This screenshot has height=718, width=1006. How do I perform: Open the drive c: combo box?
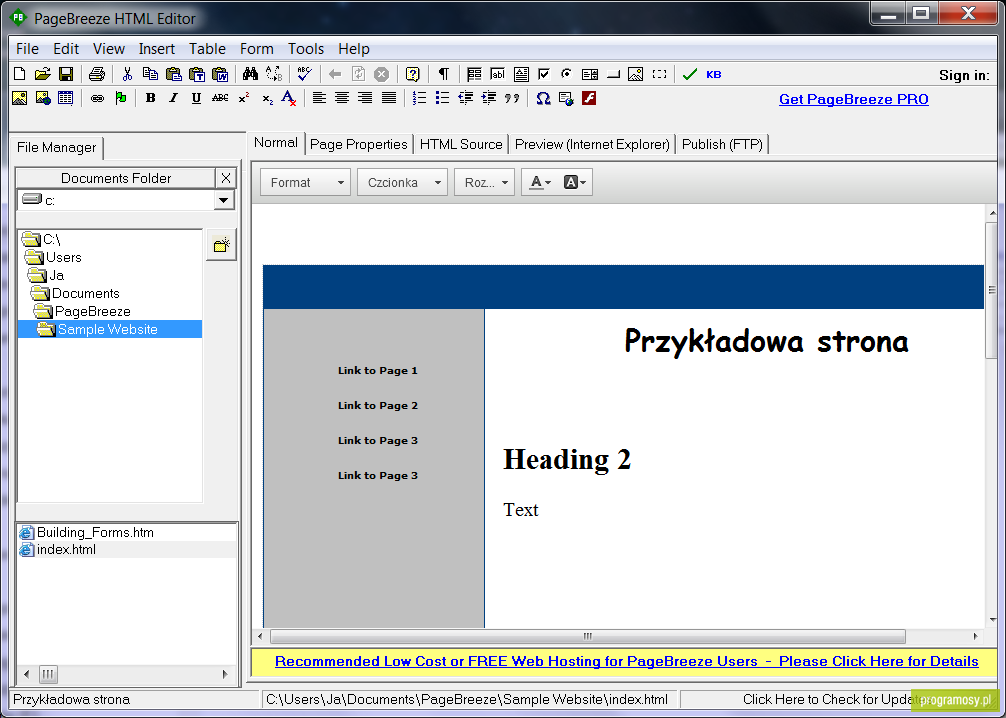coord(125,200)
